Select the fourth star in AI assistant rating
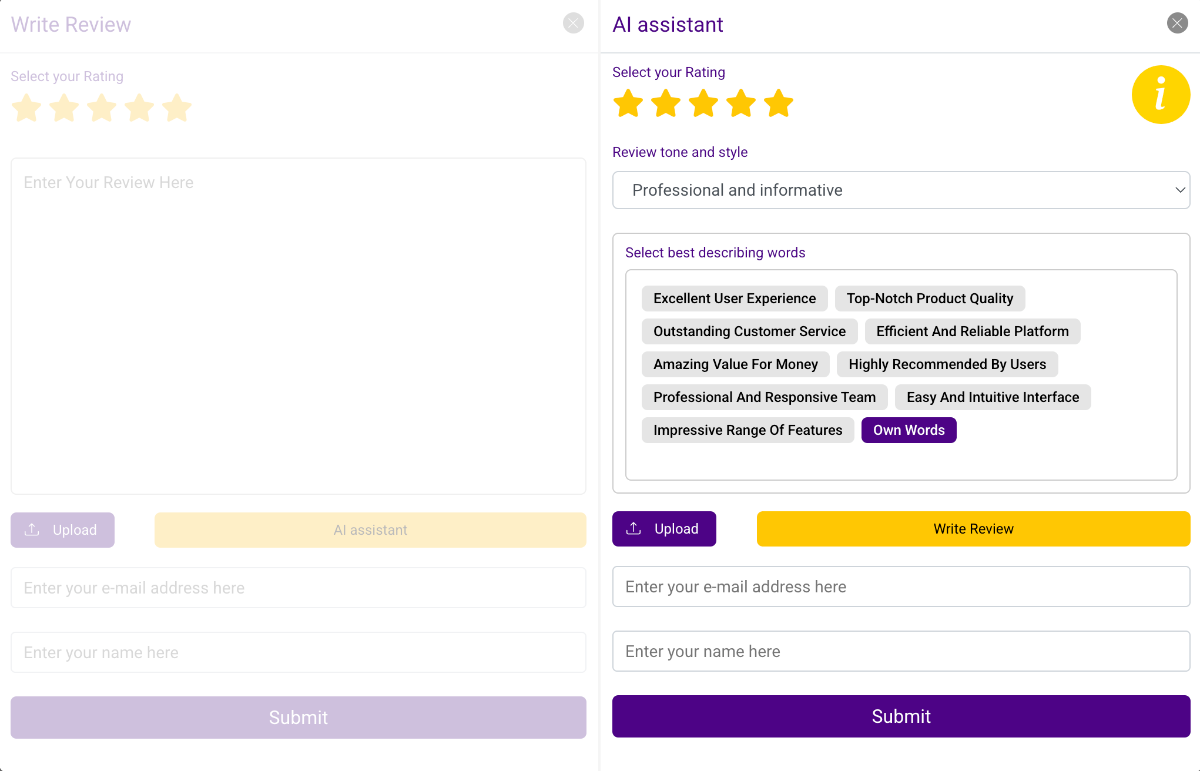 coord(740,103)
